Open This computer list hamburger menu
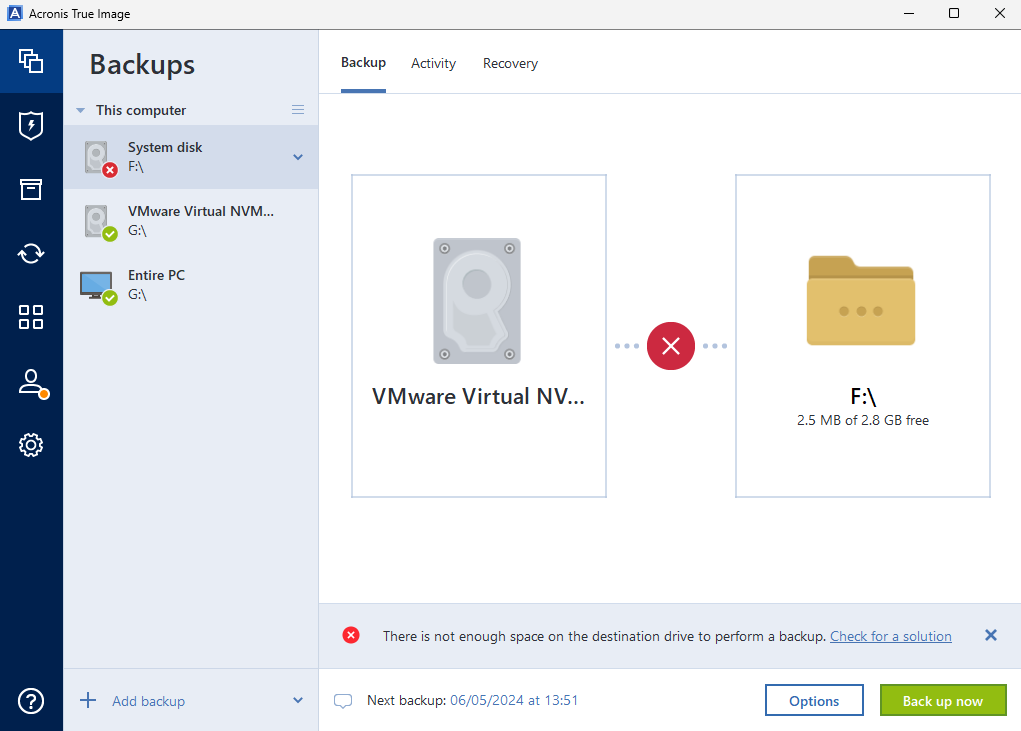The width and height of the screenshot is (1021, 731). pos(298,110)
